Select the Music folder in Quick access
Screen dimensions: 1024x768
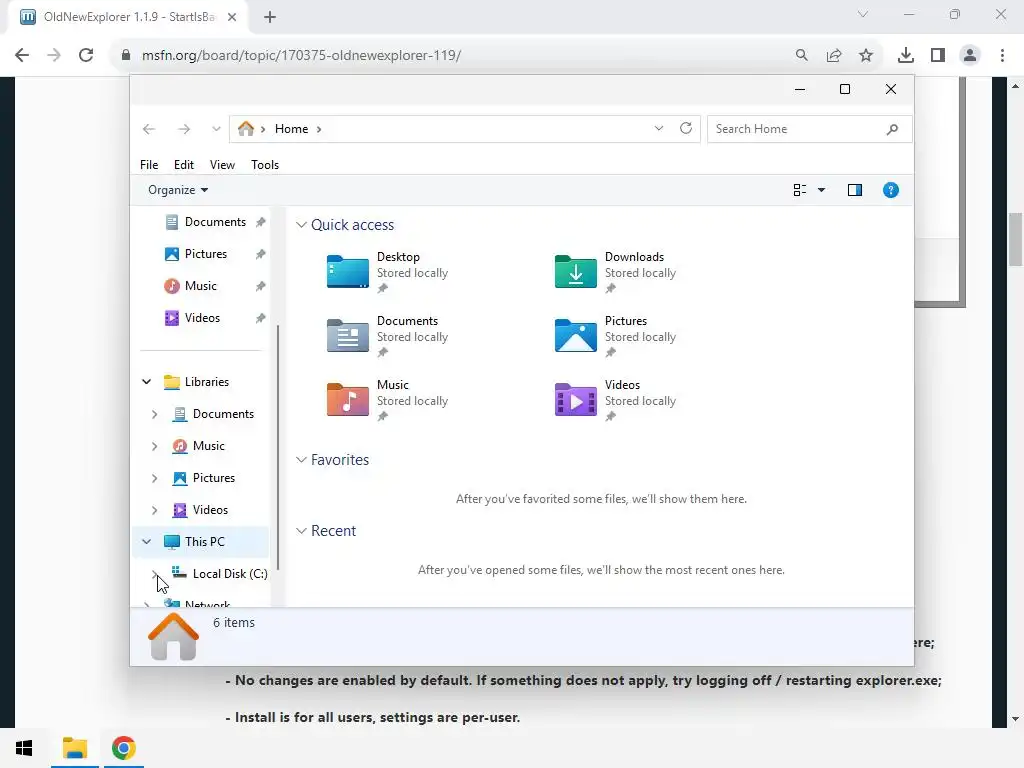(x=347, y=400)
